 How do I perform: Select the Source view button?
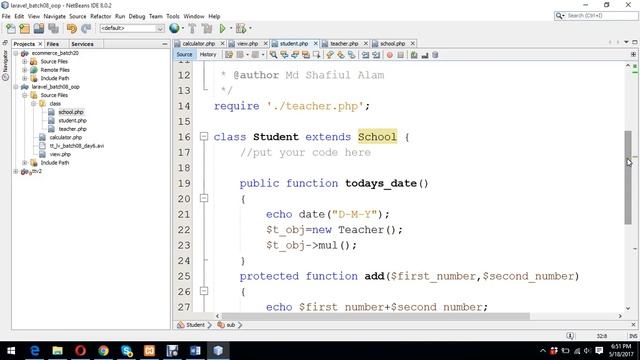click(x=184, y=55)
